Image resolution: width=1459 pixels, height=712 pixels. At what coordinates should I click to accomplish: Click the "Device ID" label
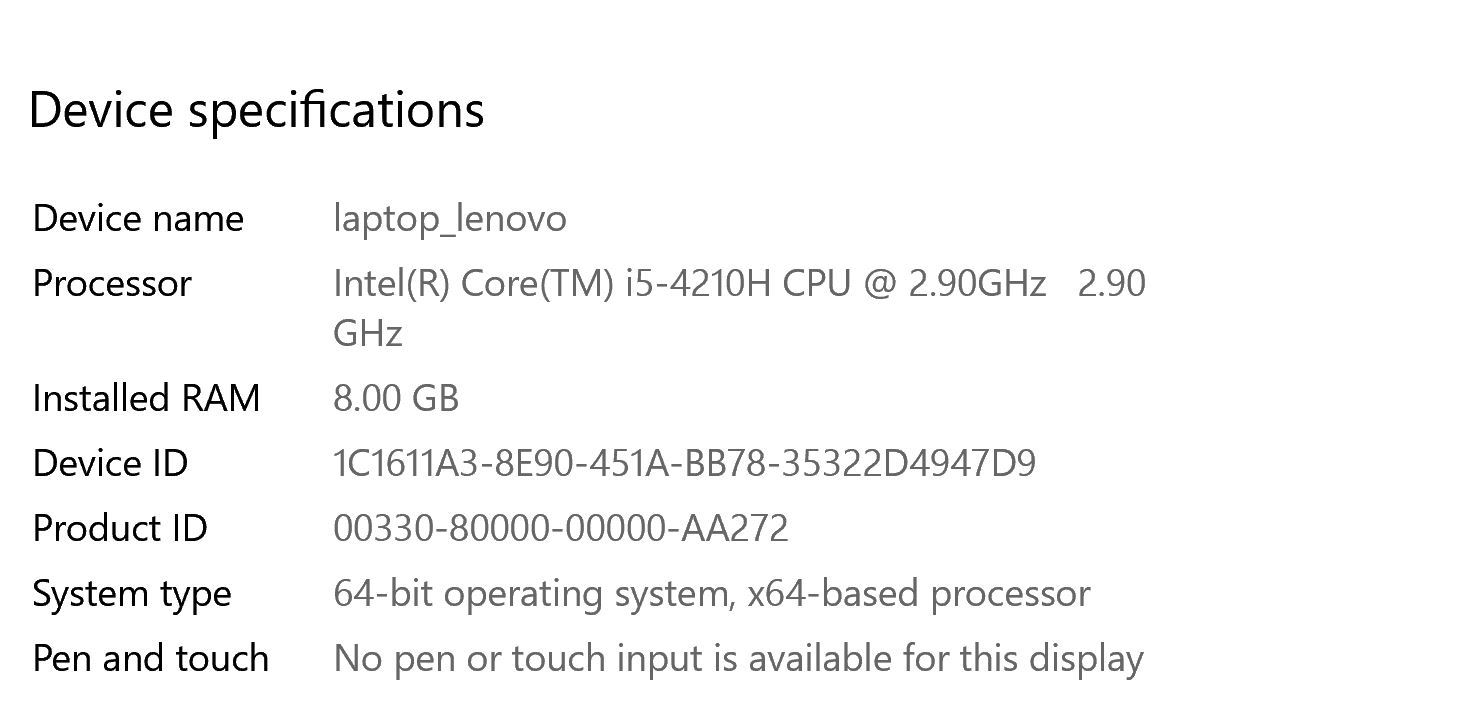(x=110, y=463)
